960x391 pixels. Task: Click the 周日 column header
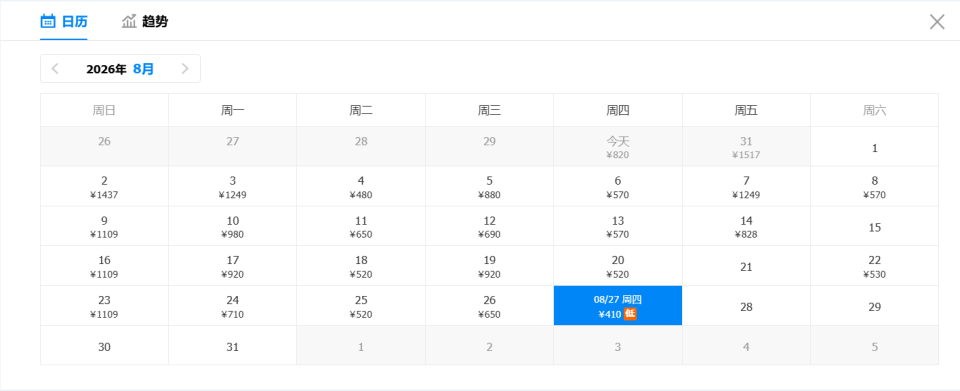(104, 110)
